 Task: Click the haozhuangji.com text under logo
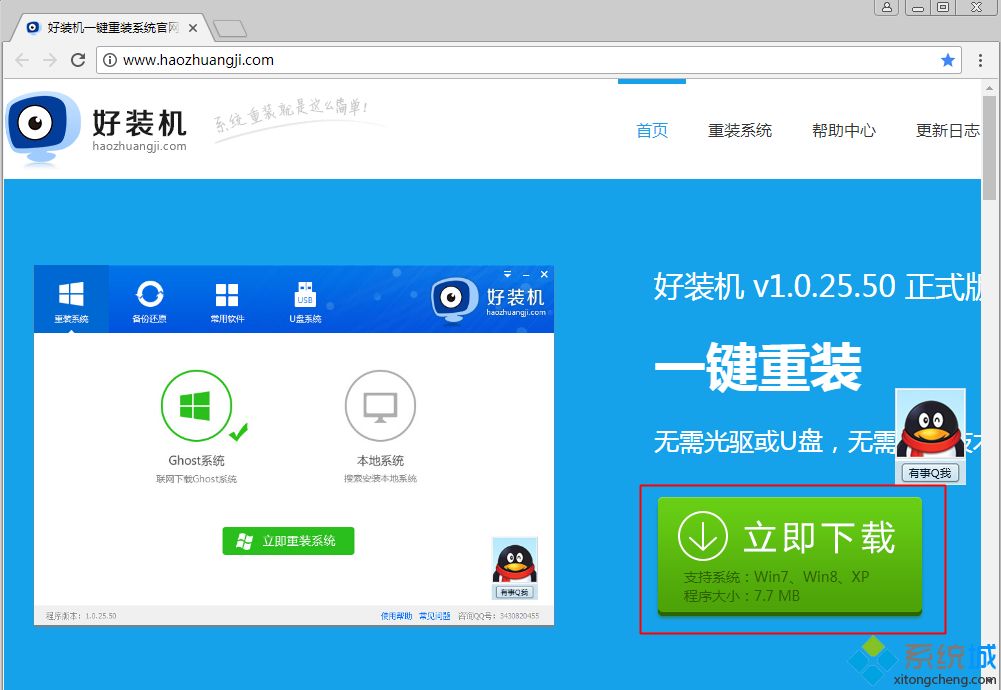[139, 146]
